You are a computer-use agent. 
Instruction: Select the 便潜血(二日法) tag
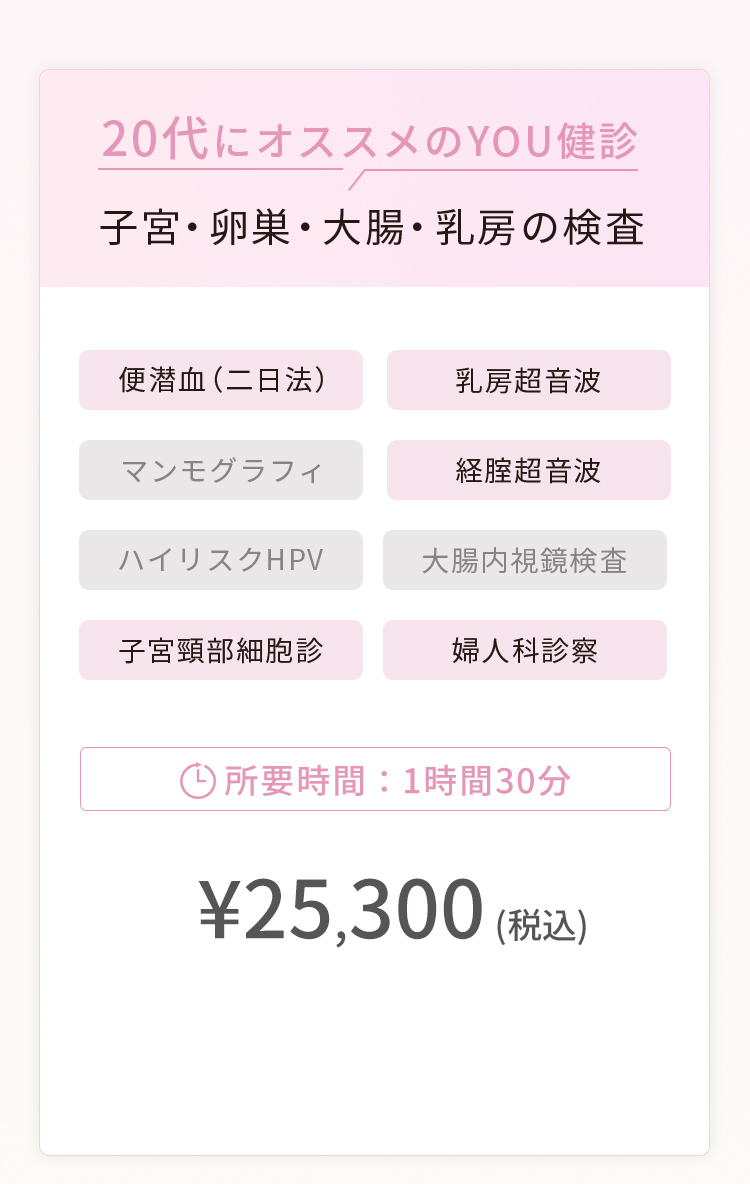[x=221, y=380]
